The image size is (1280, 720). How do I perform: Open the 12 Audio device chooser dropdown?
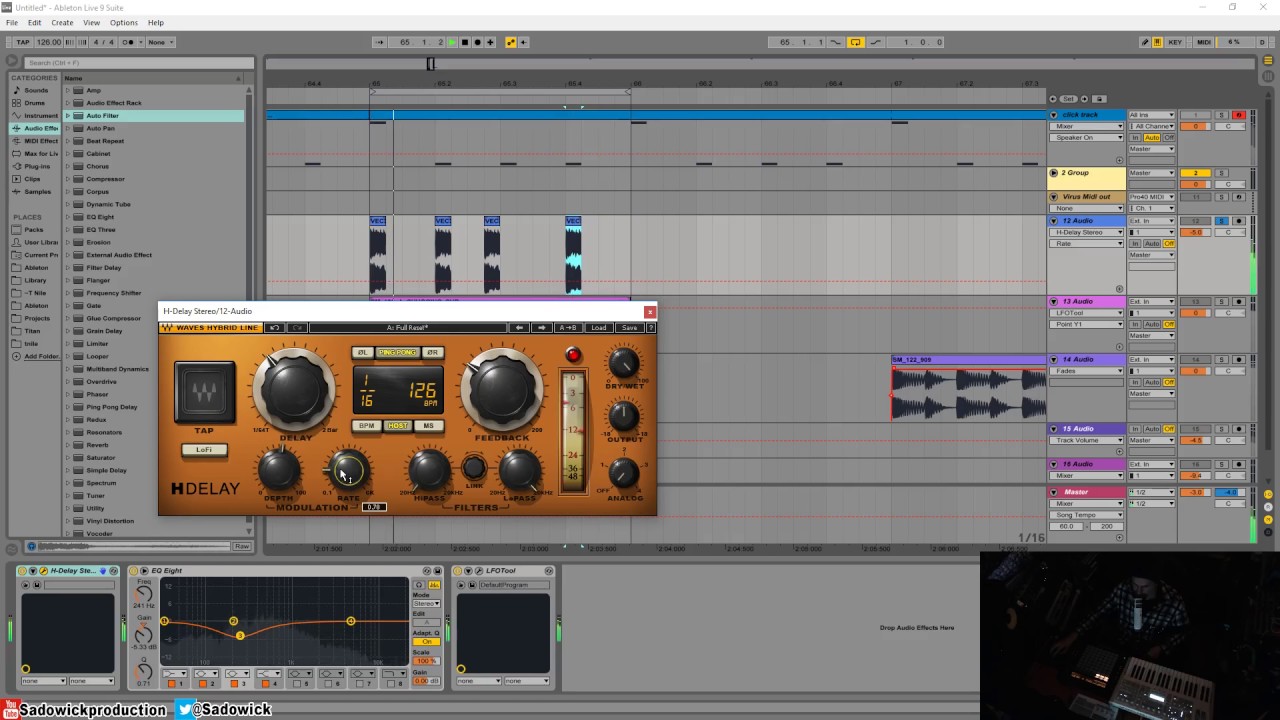pyautogui.click(x=1088, y=232)
